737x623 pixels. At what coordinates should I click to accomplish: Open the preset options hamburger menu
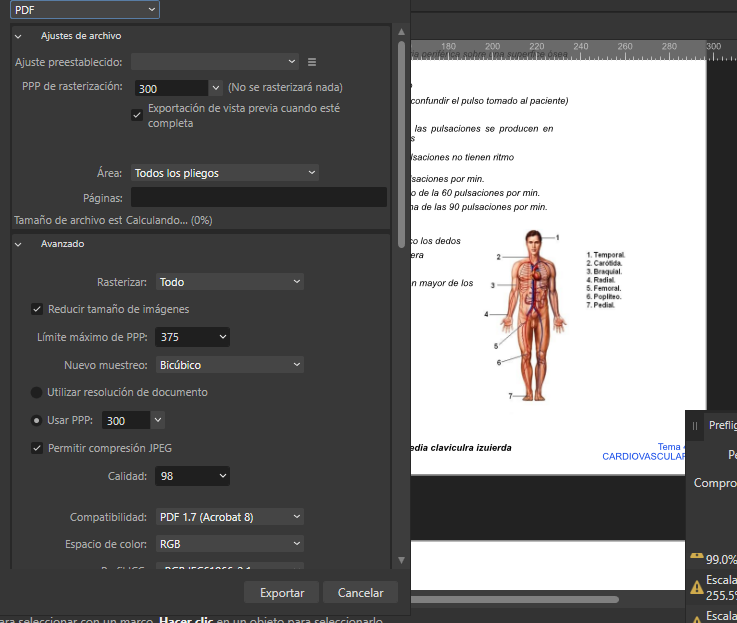tap(312, 62)
